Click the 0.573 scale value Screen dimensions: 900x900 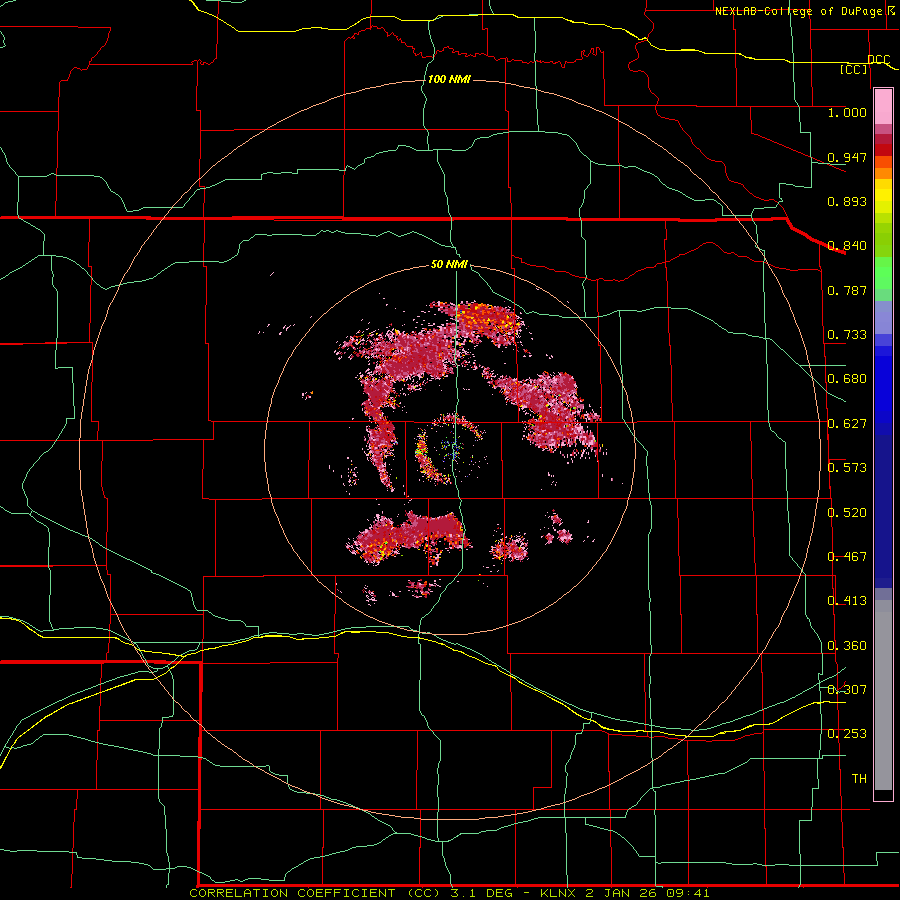(x=847, y=468)
